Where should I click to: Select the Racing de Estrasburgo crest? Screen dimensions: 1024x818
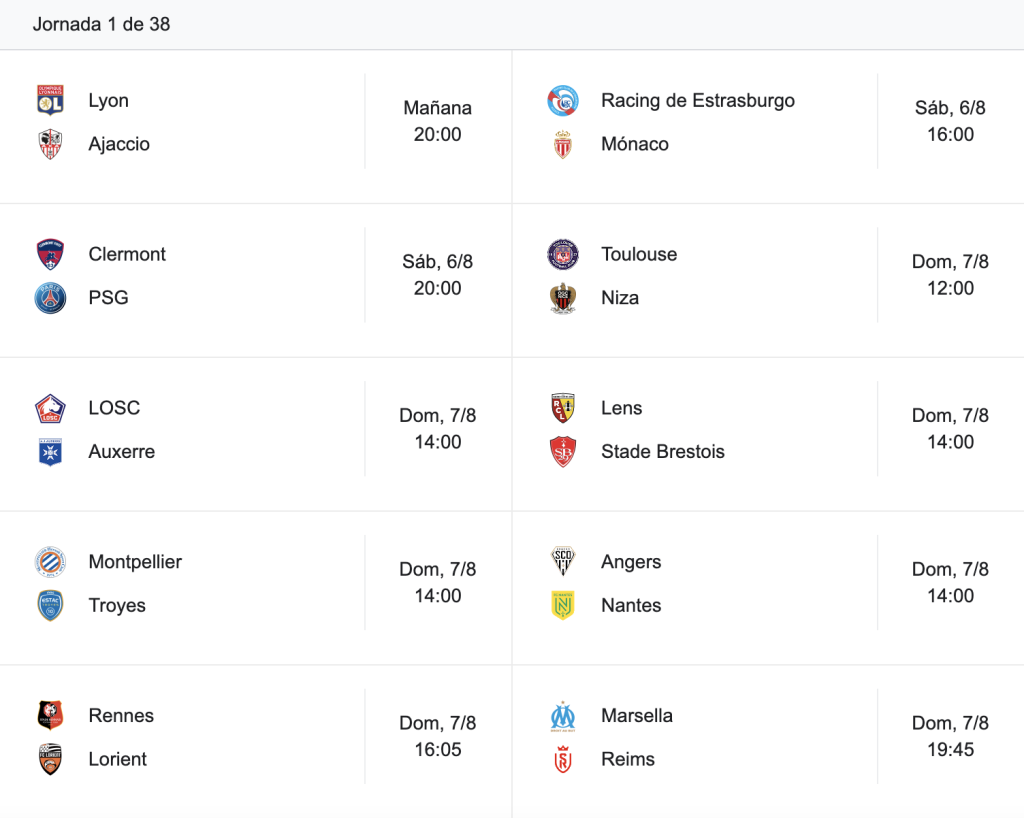click(x=563, y=101)
